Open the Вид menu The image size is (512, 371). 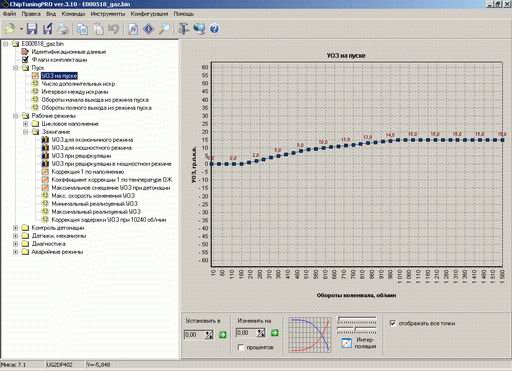click(x=51, y=14)
